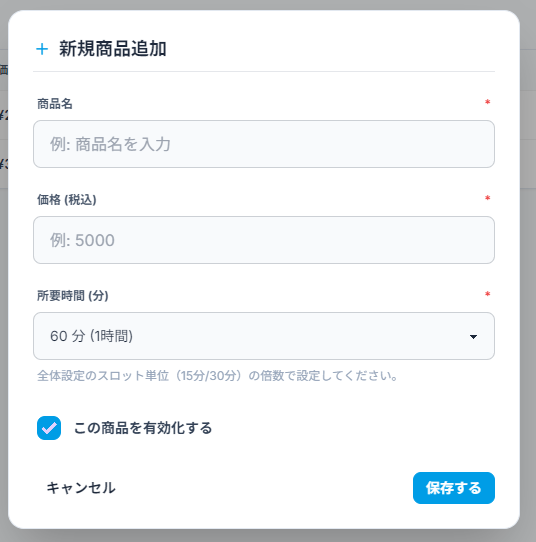The width and height of the screenshot is (536, 542).
Task: Click the キャンセル button
Action: click(x=81, y=488)
